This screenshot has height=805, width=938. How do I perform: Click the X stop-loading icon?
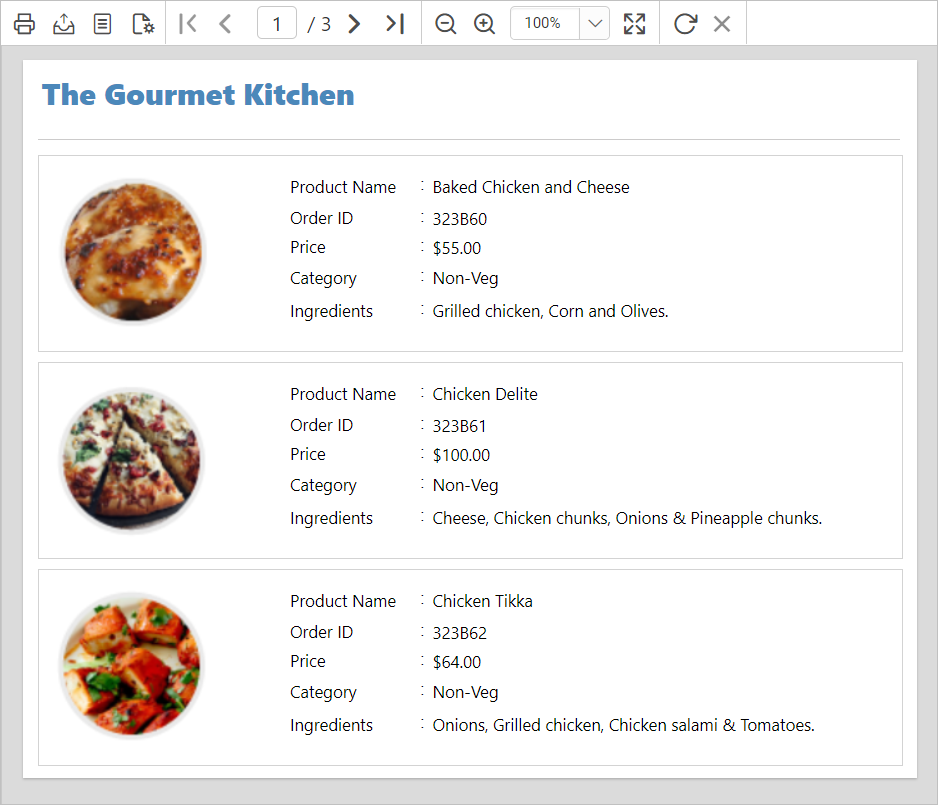click(722, 24)
